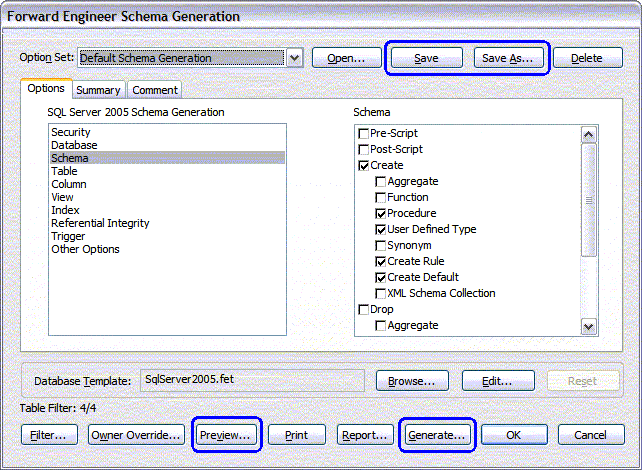
Task: Open the Comment tab
Action: tap(155, 90)
